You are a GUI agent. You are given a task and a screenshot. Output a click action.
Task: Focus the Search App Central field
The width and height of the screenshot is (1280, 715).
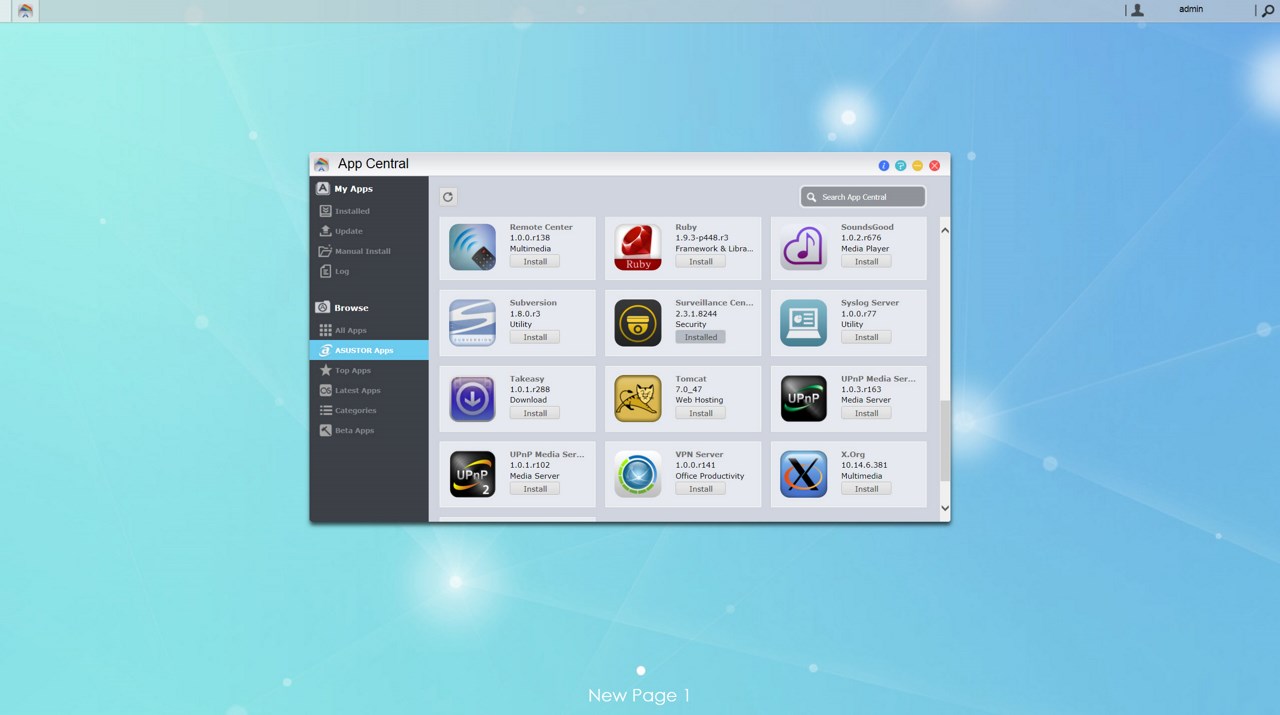(x=863, y=197)
